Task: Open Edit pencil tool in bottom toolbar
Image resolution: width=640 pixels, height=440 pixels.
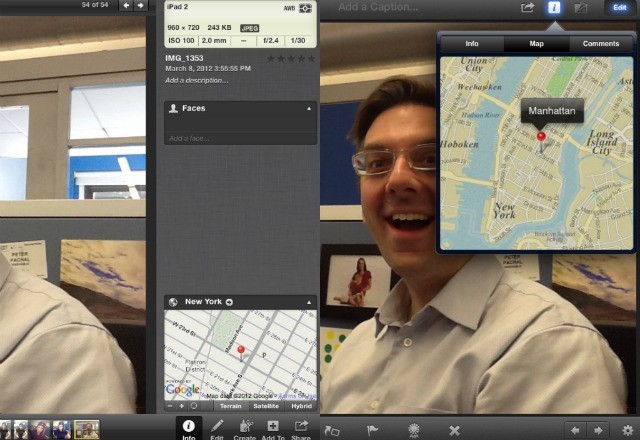Action: (x=217, y=429)
